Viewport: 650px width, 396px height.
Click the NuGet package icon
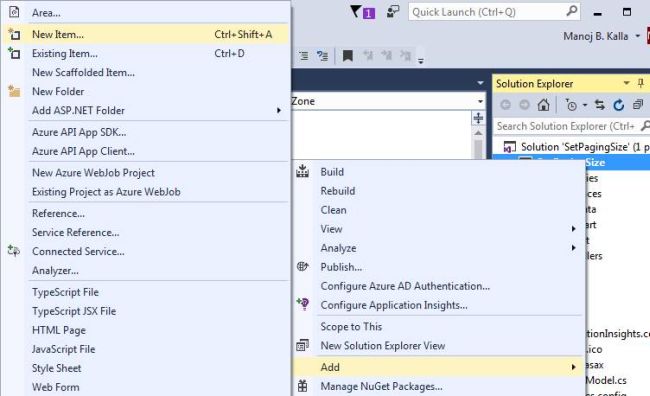(303, 386)
